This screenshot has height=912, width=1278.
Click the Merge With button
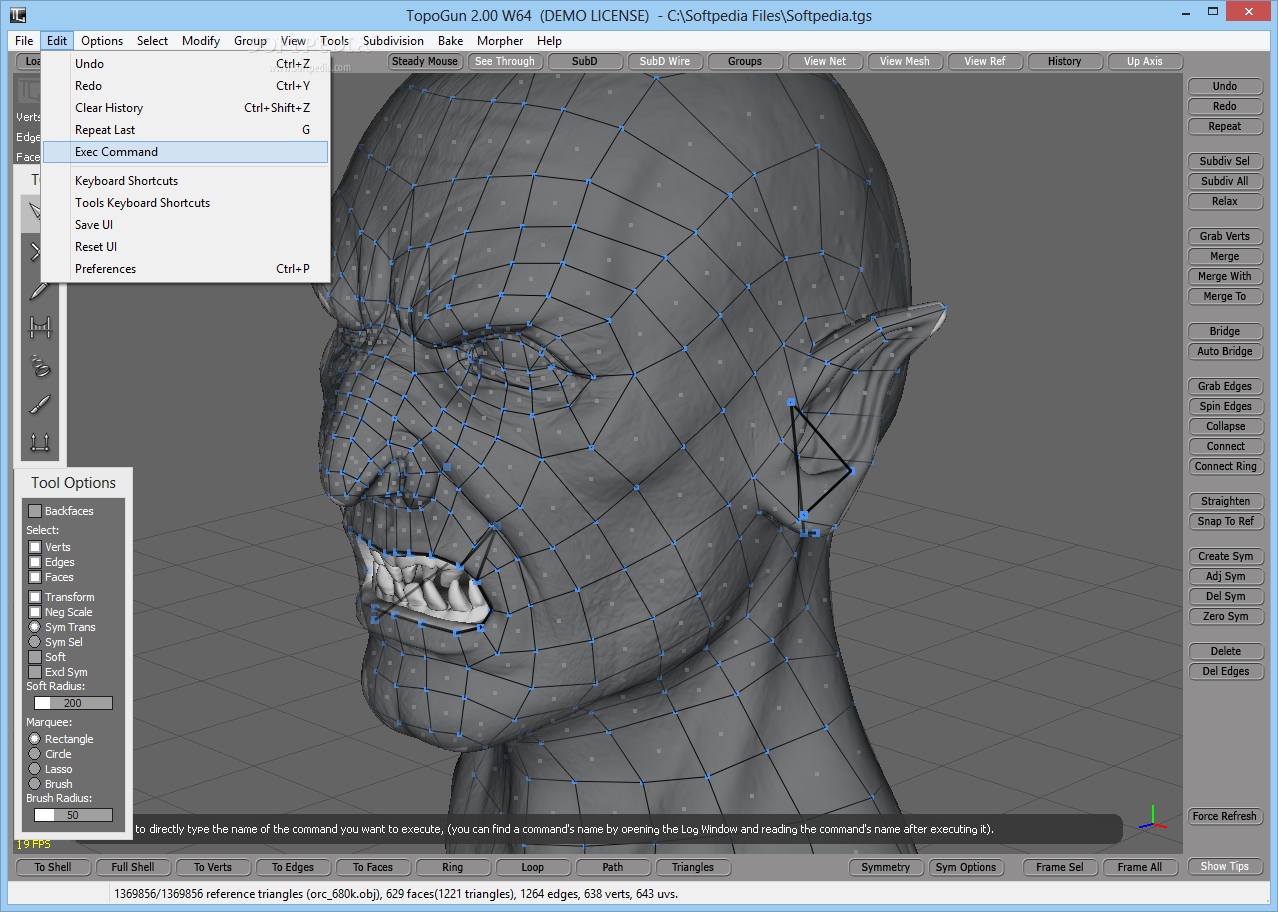coord(1225,276)
